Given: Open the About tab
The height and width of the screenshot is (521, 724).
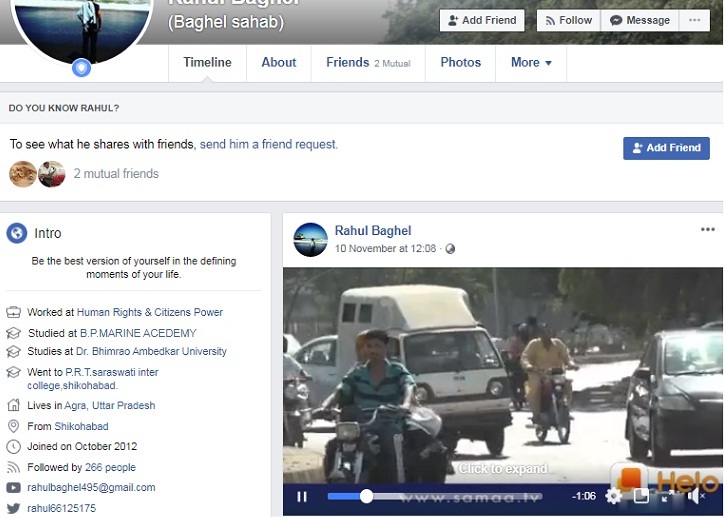Looking at the screenshot, I should coord(279,62).
